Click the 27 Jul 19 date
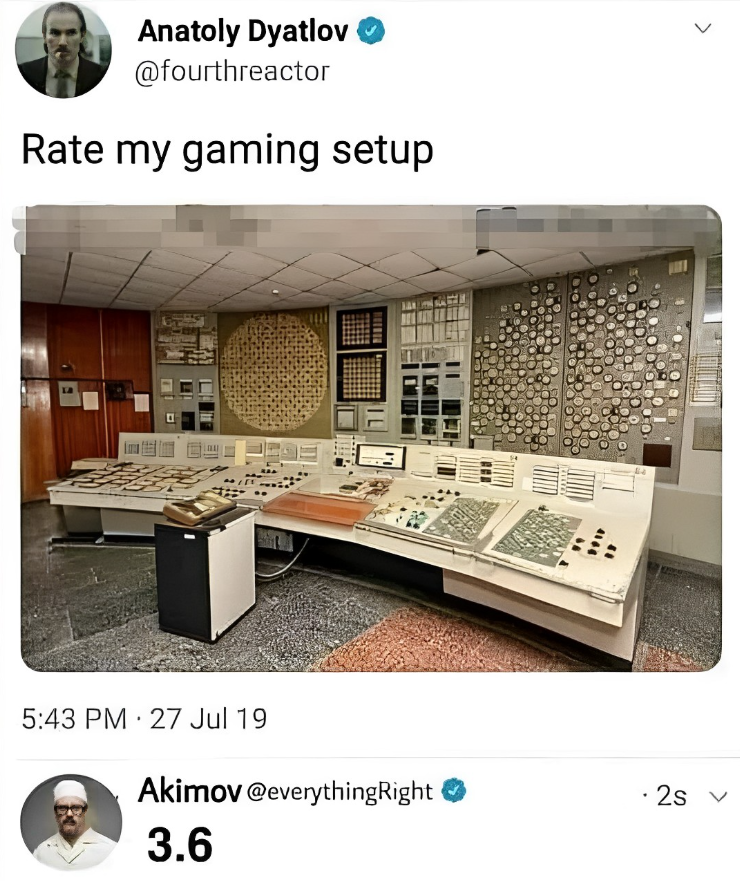This screenshot has width=740, height=881. pyautogui.click(x=208, y=719)
